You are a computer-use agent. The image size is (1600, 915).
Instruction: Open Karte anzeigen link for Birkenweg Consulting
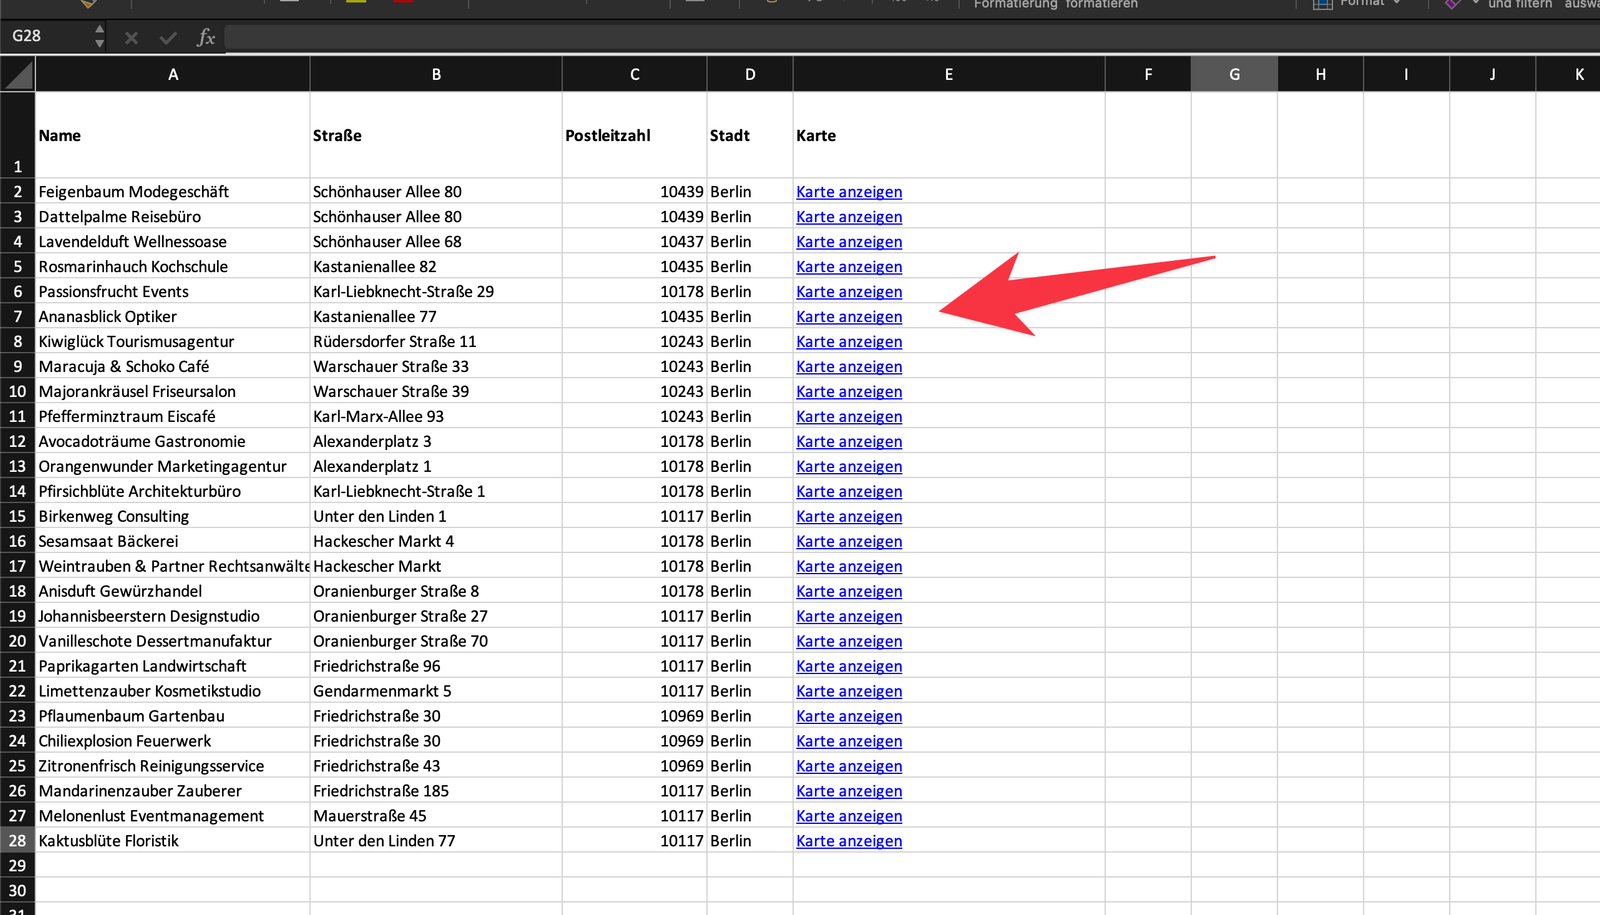coord(849,517)
